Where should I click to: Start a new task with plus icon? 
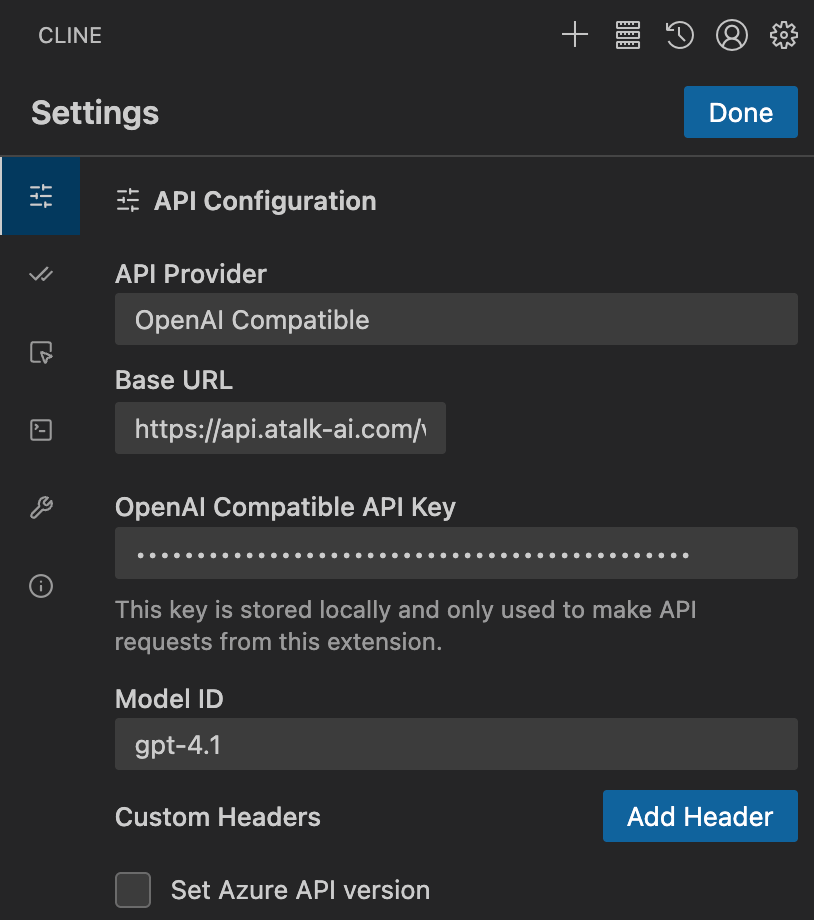click(575, 36)
